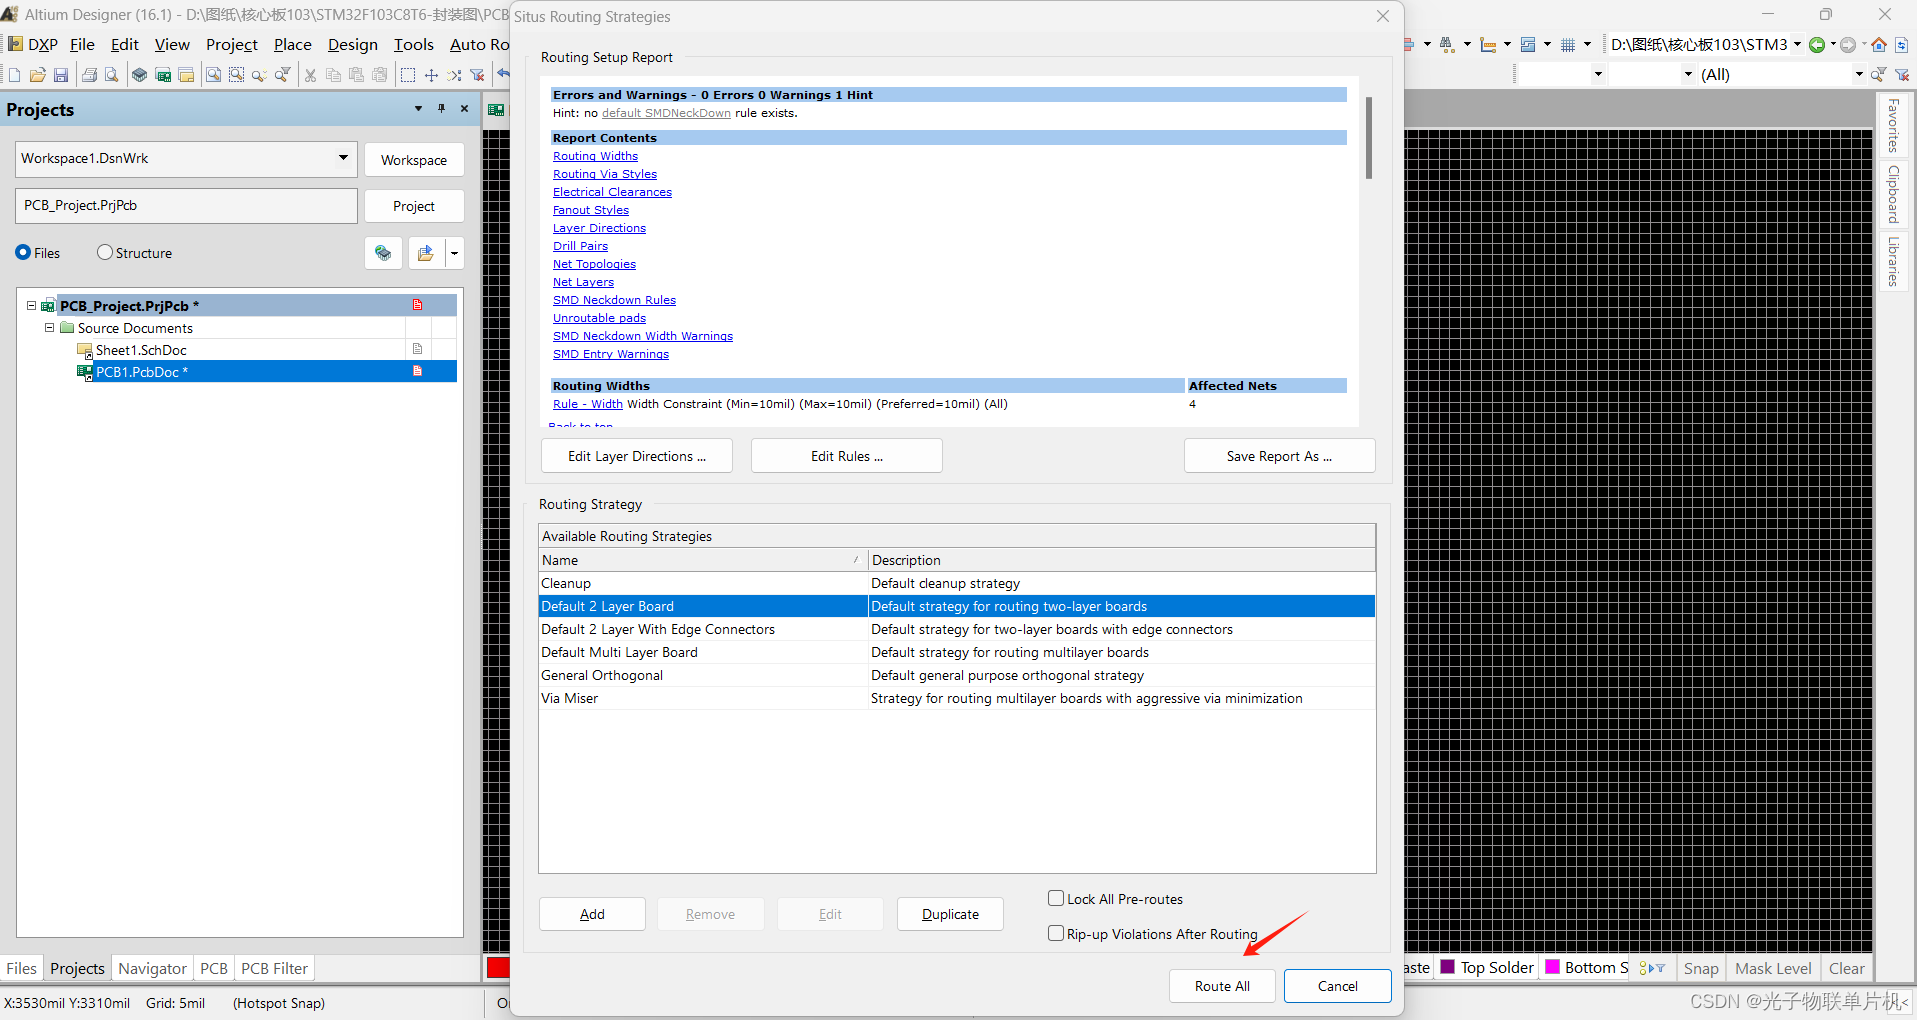
Task: Click the Projects panel export icon
Action: click(426, 253)
